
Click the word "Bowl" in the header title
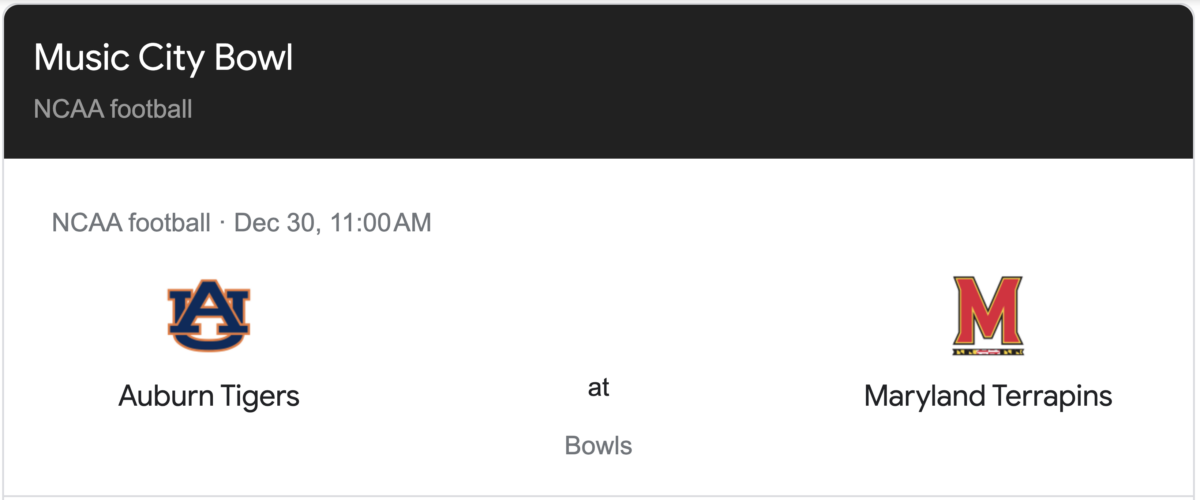(257, 58)
